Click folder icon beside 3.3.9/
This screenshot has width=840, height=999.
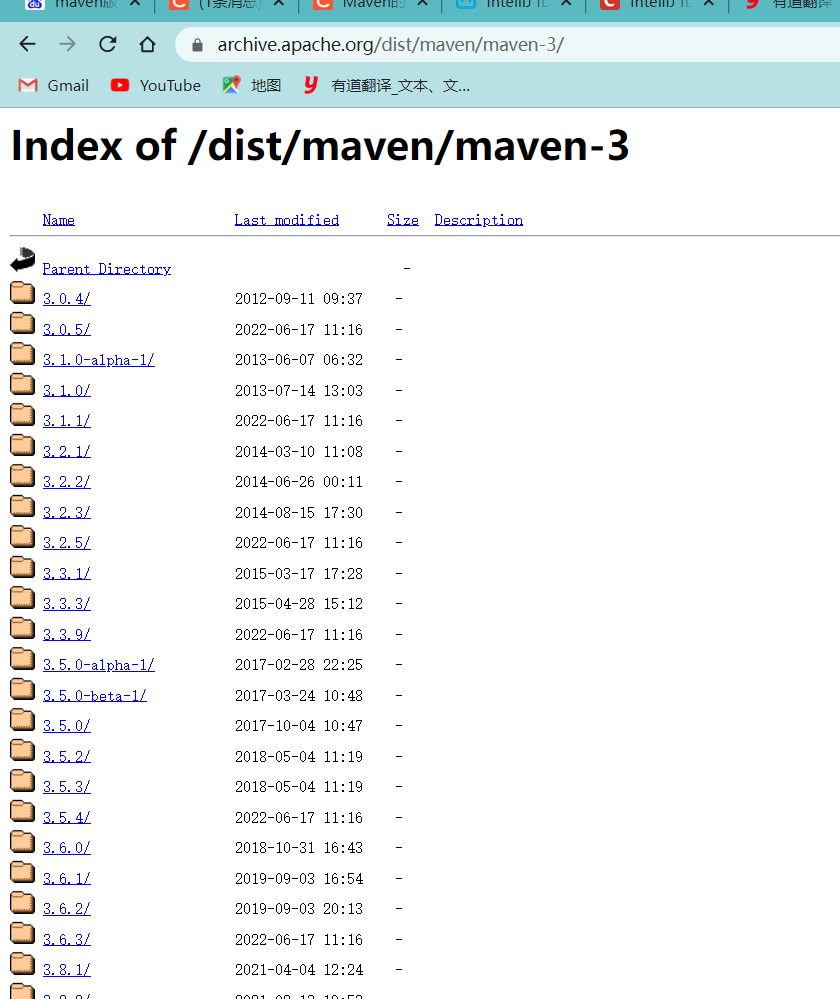23,628
